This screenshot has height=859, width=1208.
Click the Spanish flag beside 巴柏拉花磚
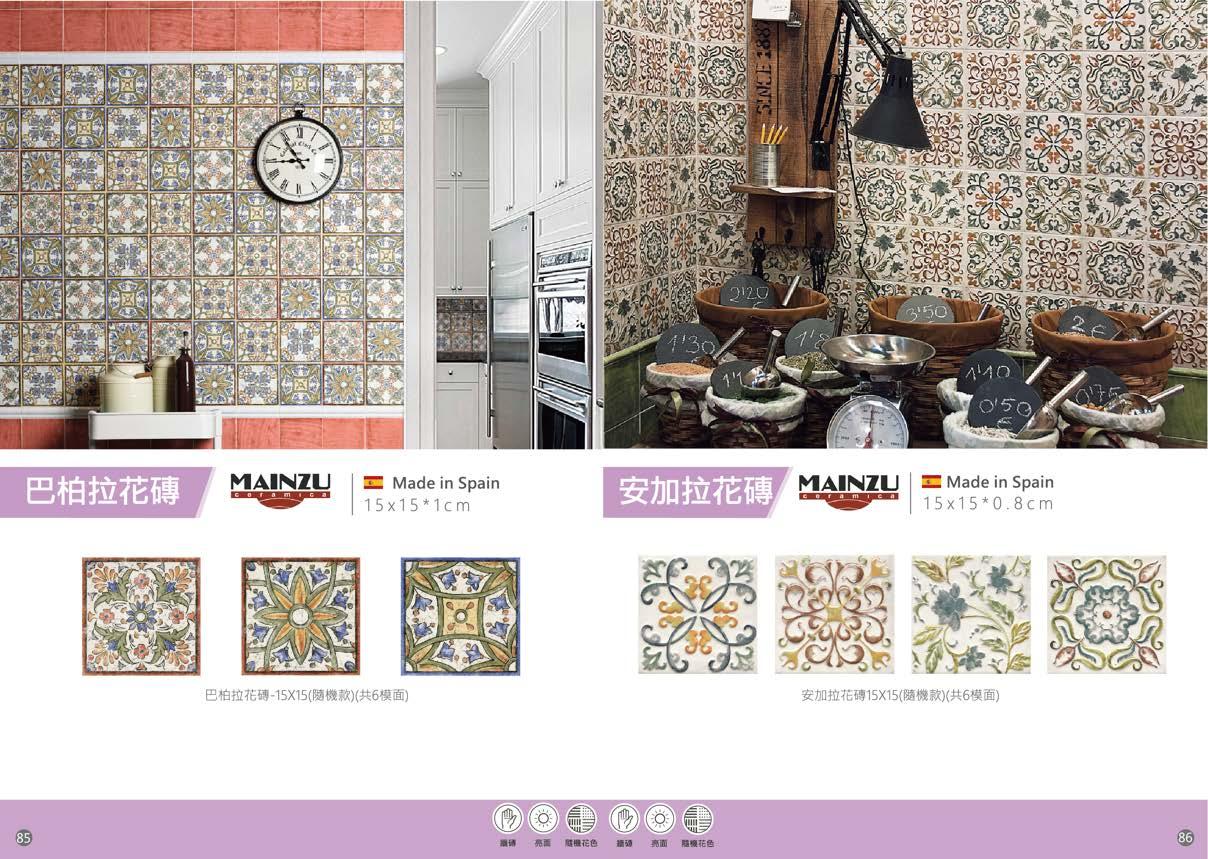point(373,483)
